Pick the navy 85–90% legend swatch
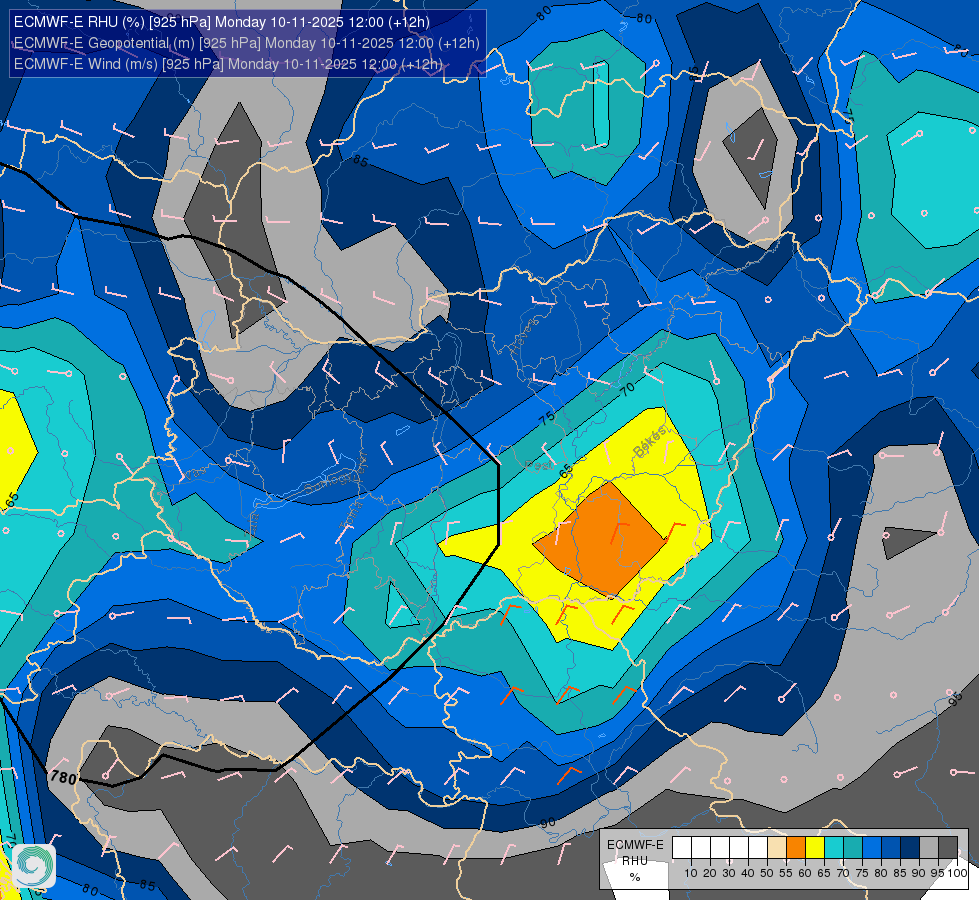This screenshot has height=900, width=979. 910,847
